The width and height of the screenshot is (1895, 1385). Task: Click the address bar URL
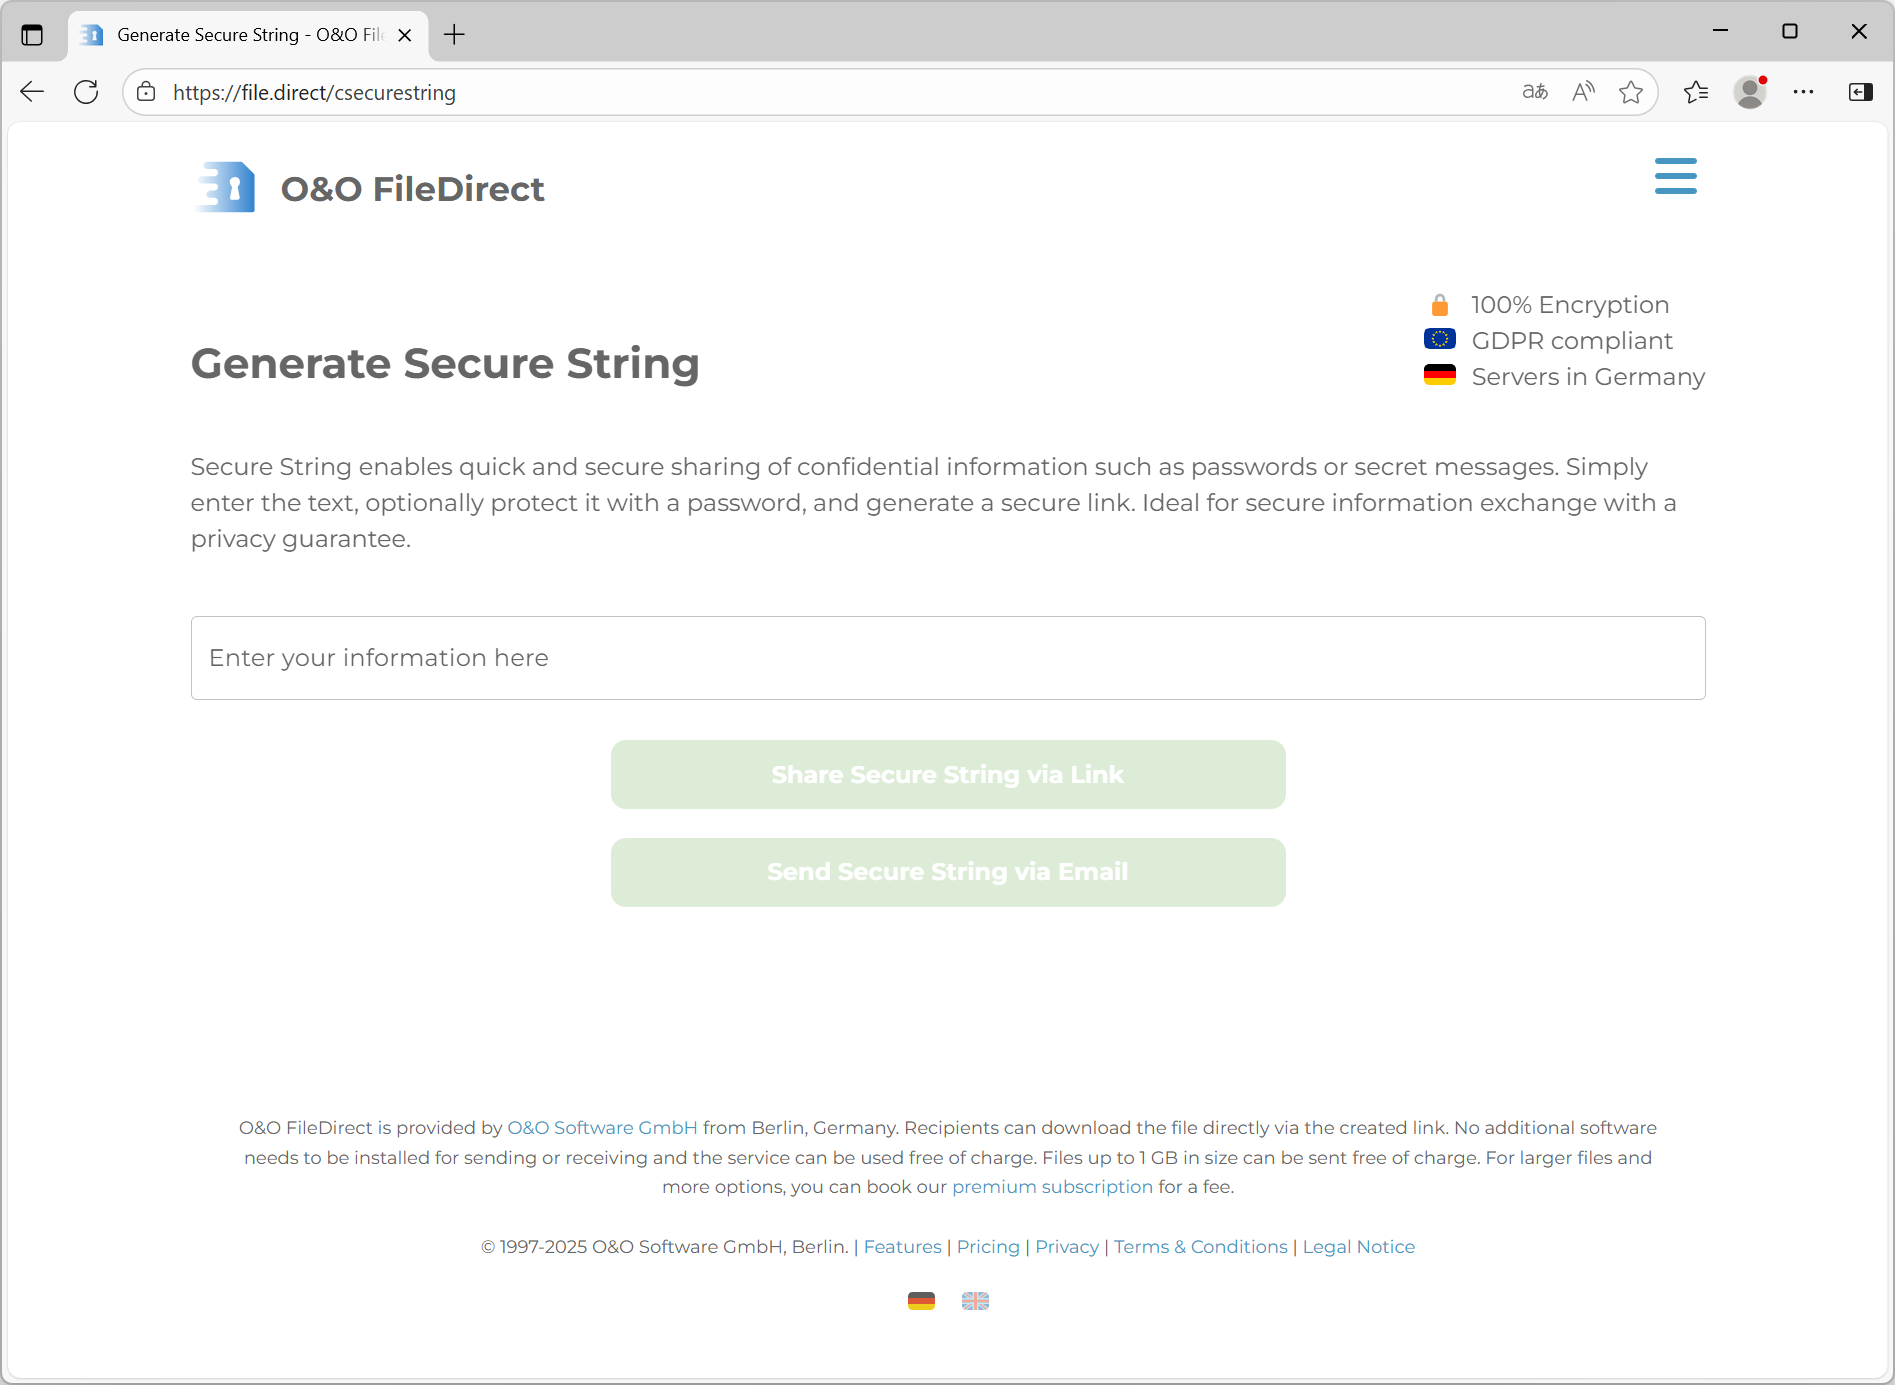coord(314,93)
